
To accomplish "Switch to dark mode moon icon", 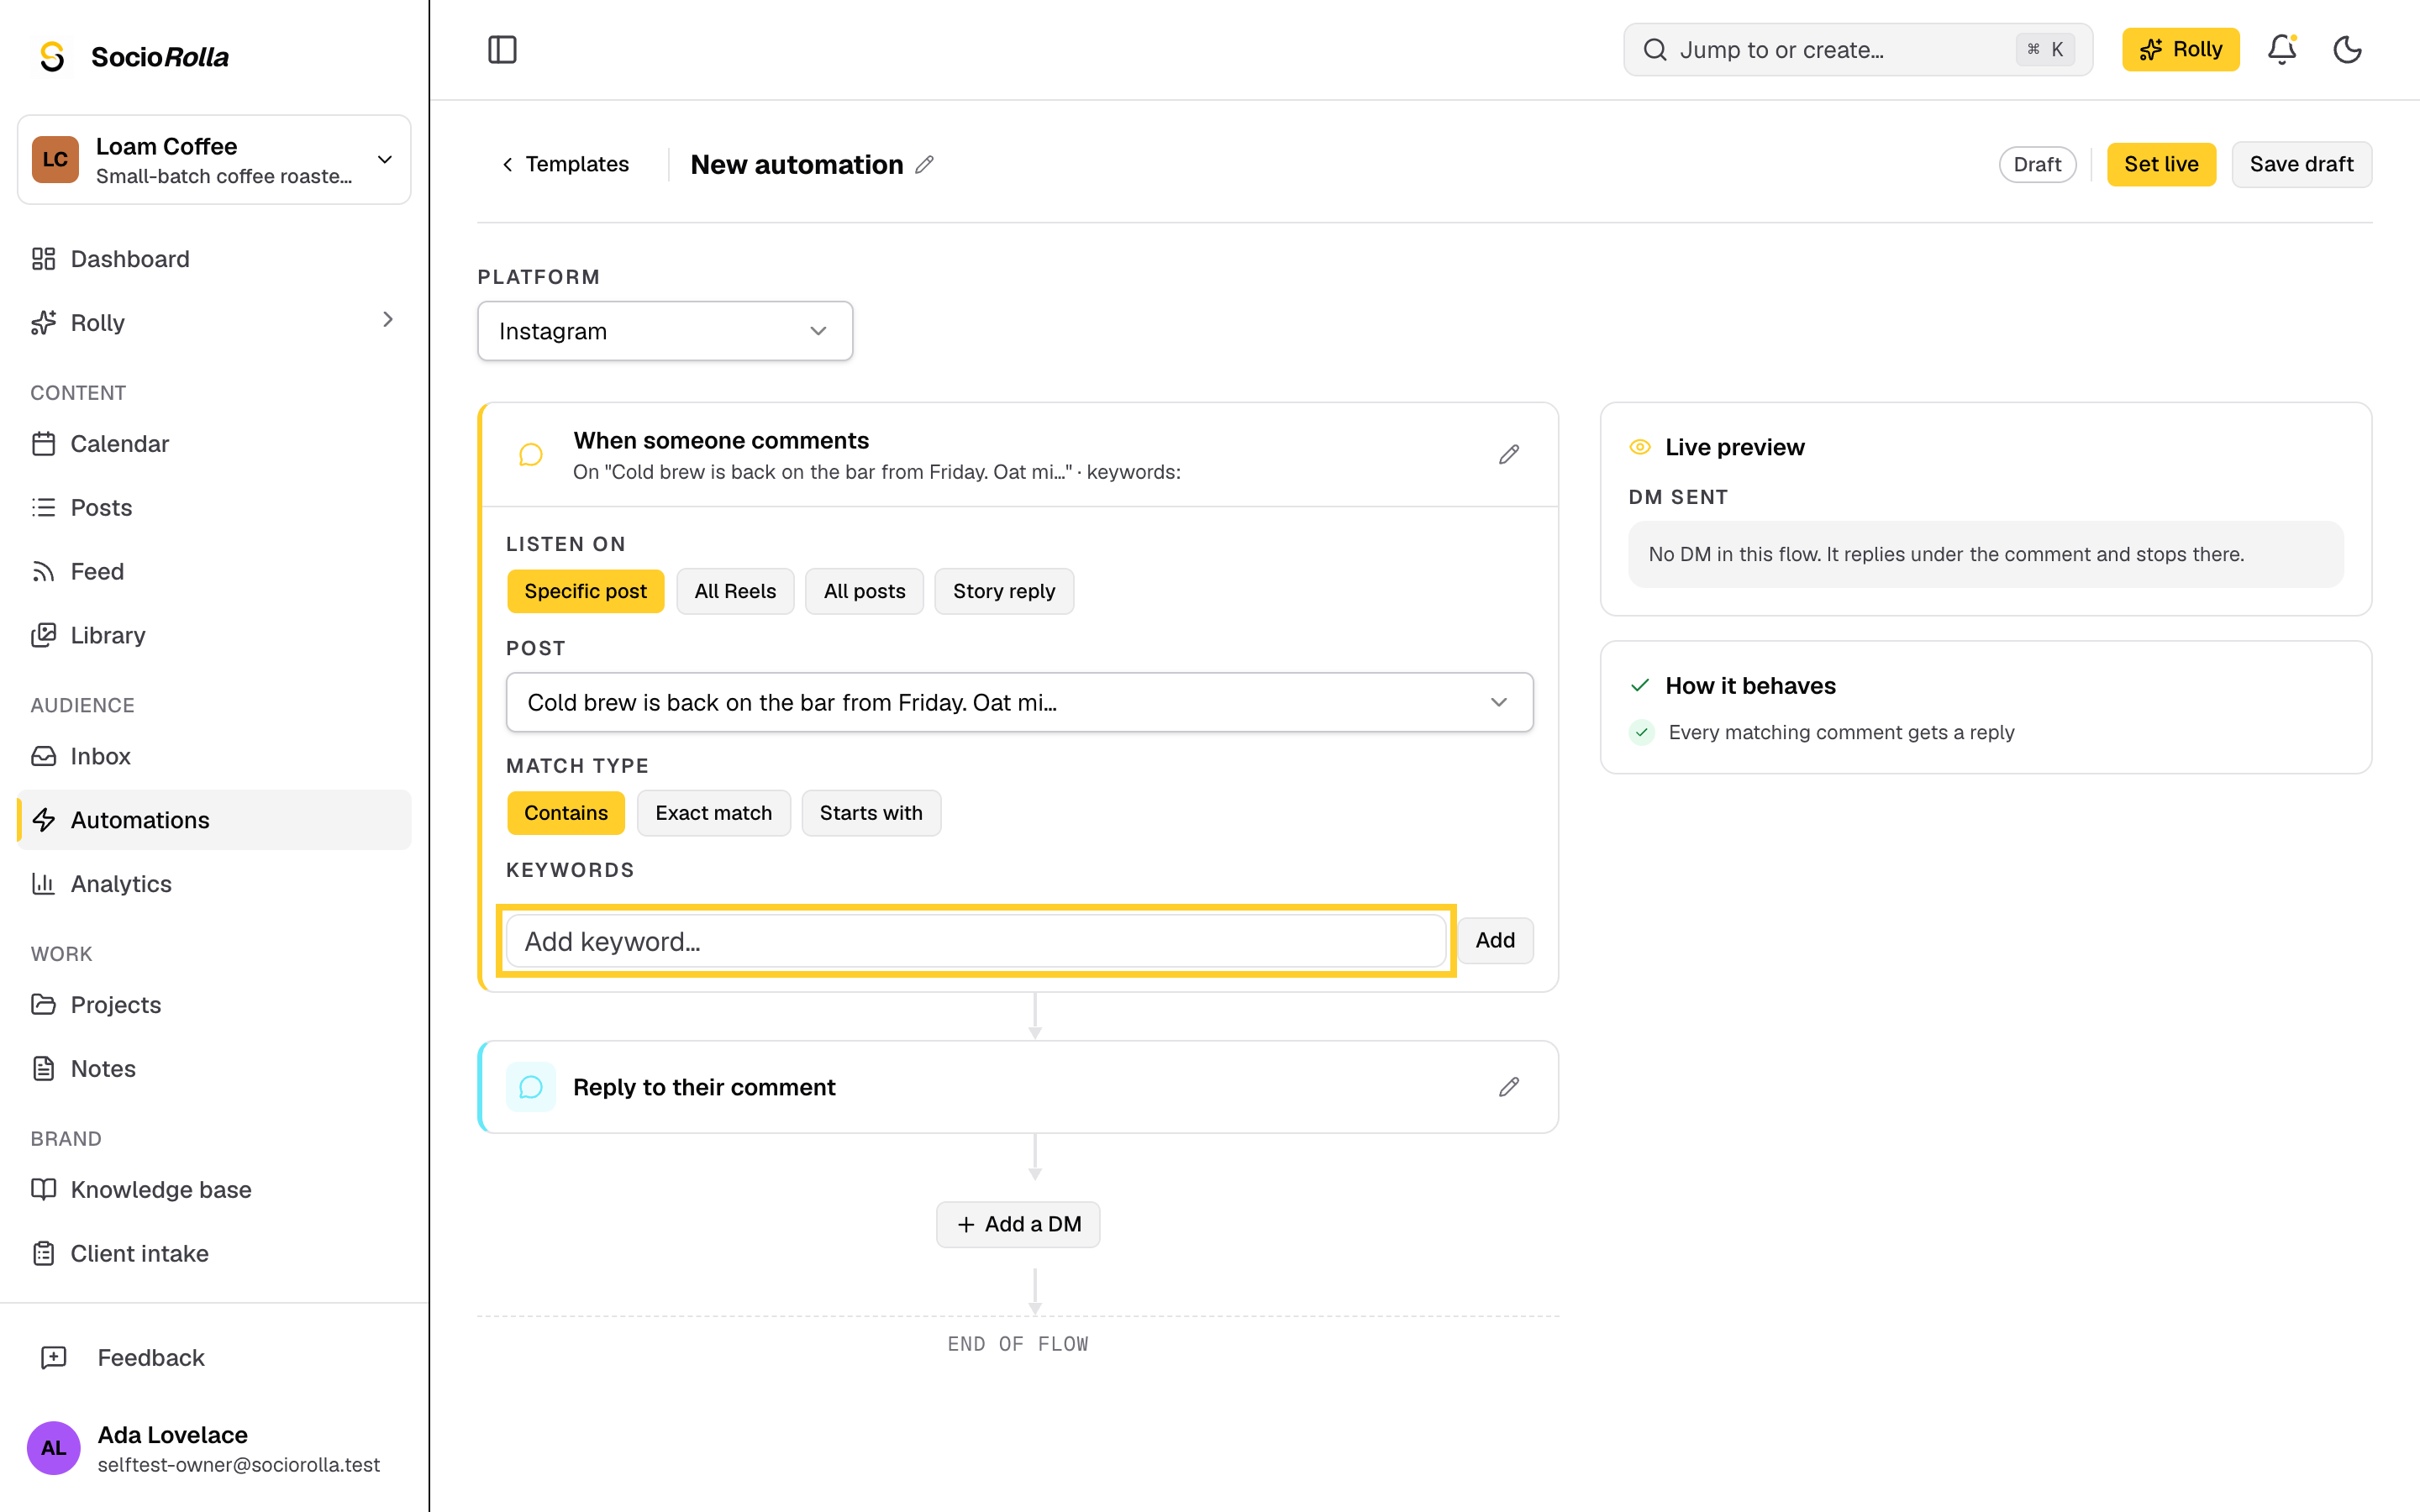I will [2347, 50].
